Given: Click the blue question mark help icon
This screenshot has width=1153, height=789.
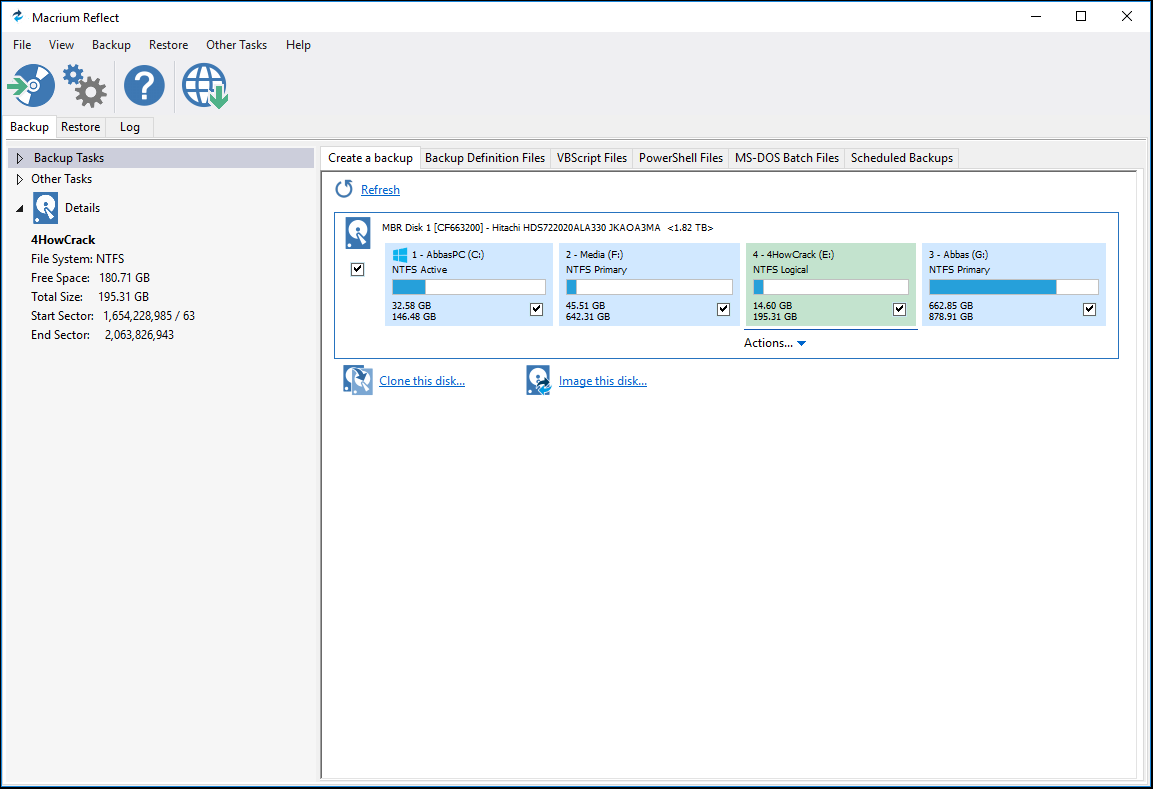Looking at the screenshot, I should (x=144, y=85).
